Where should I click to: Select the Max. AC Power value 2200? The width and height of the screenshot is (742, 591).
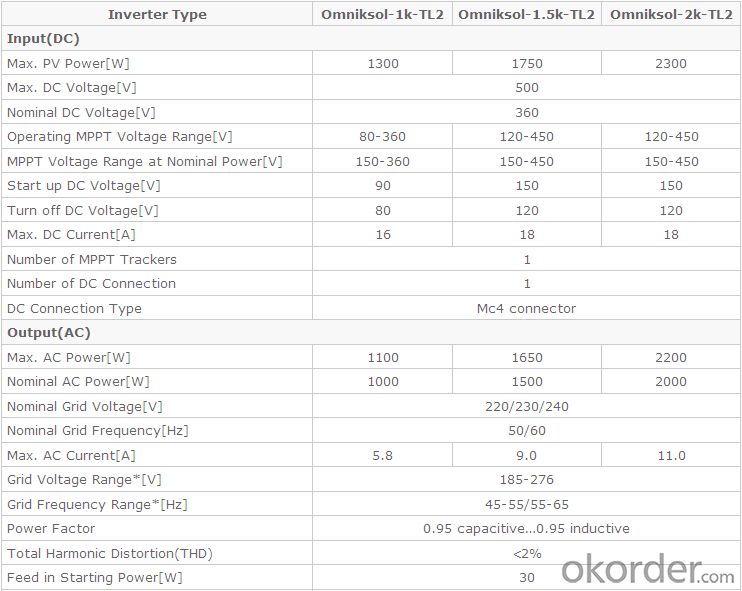click(x=671, y=357)
